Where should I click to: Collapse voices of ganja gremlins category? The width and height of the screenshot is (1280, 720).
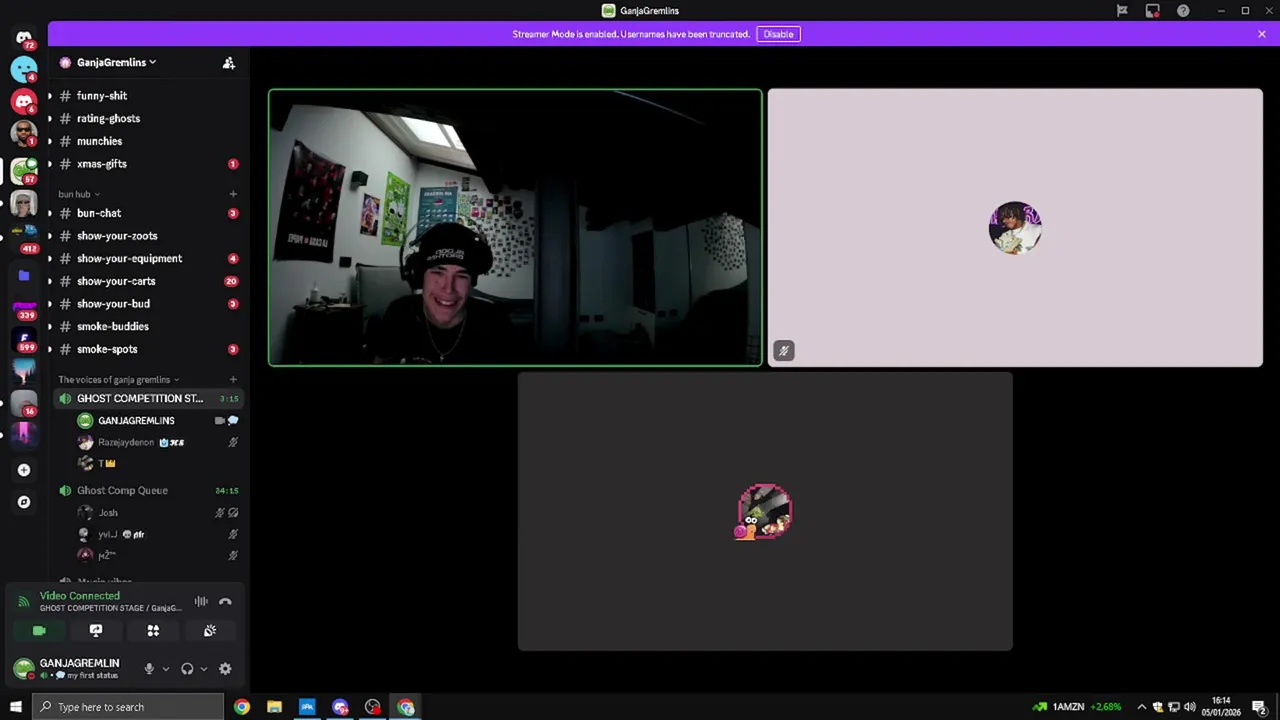coord(118,379)
